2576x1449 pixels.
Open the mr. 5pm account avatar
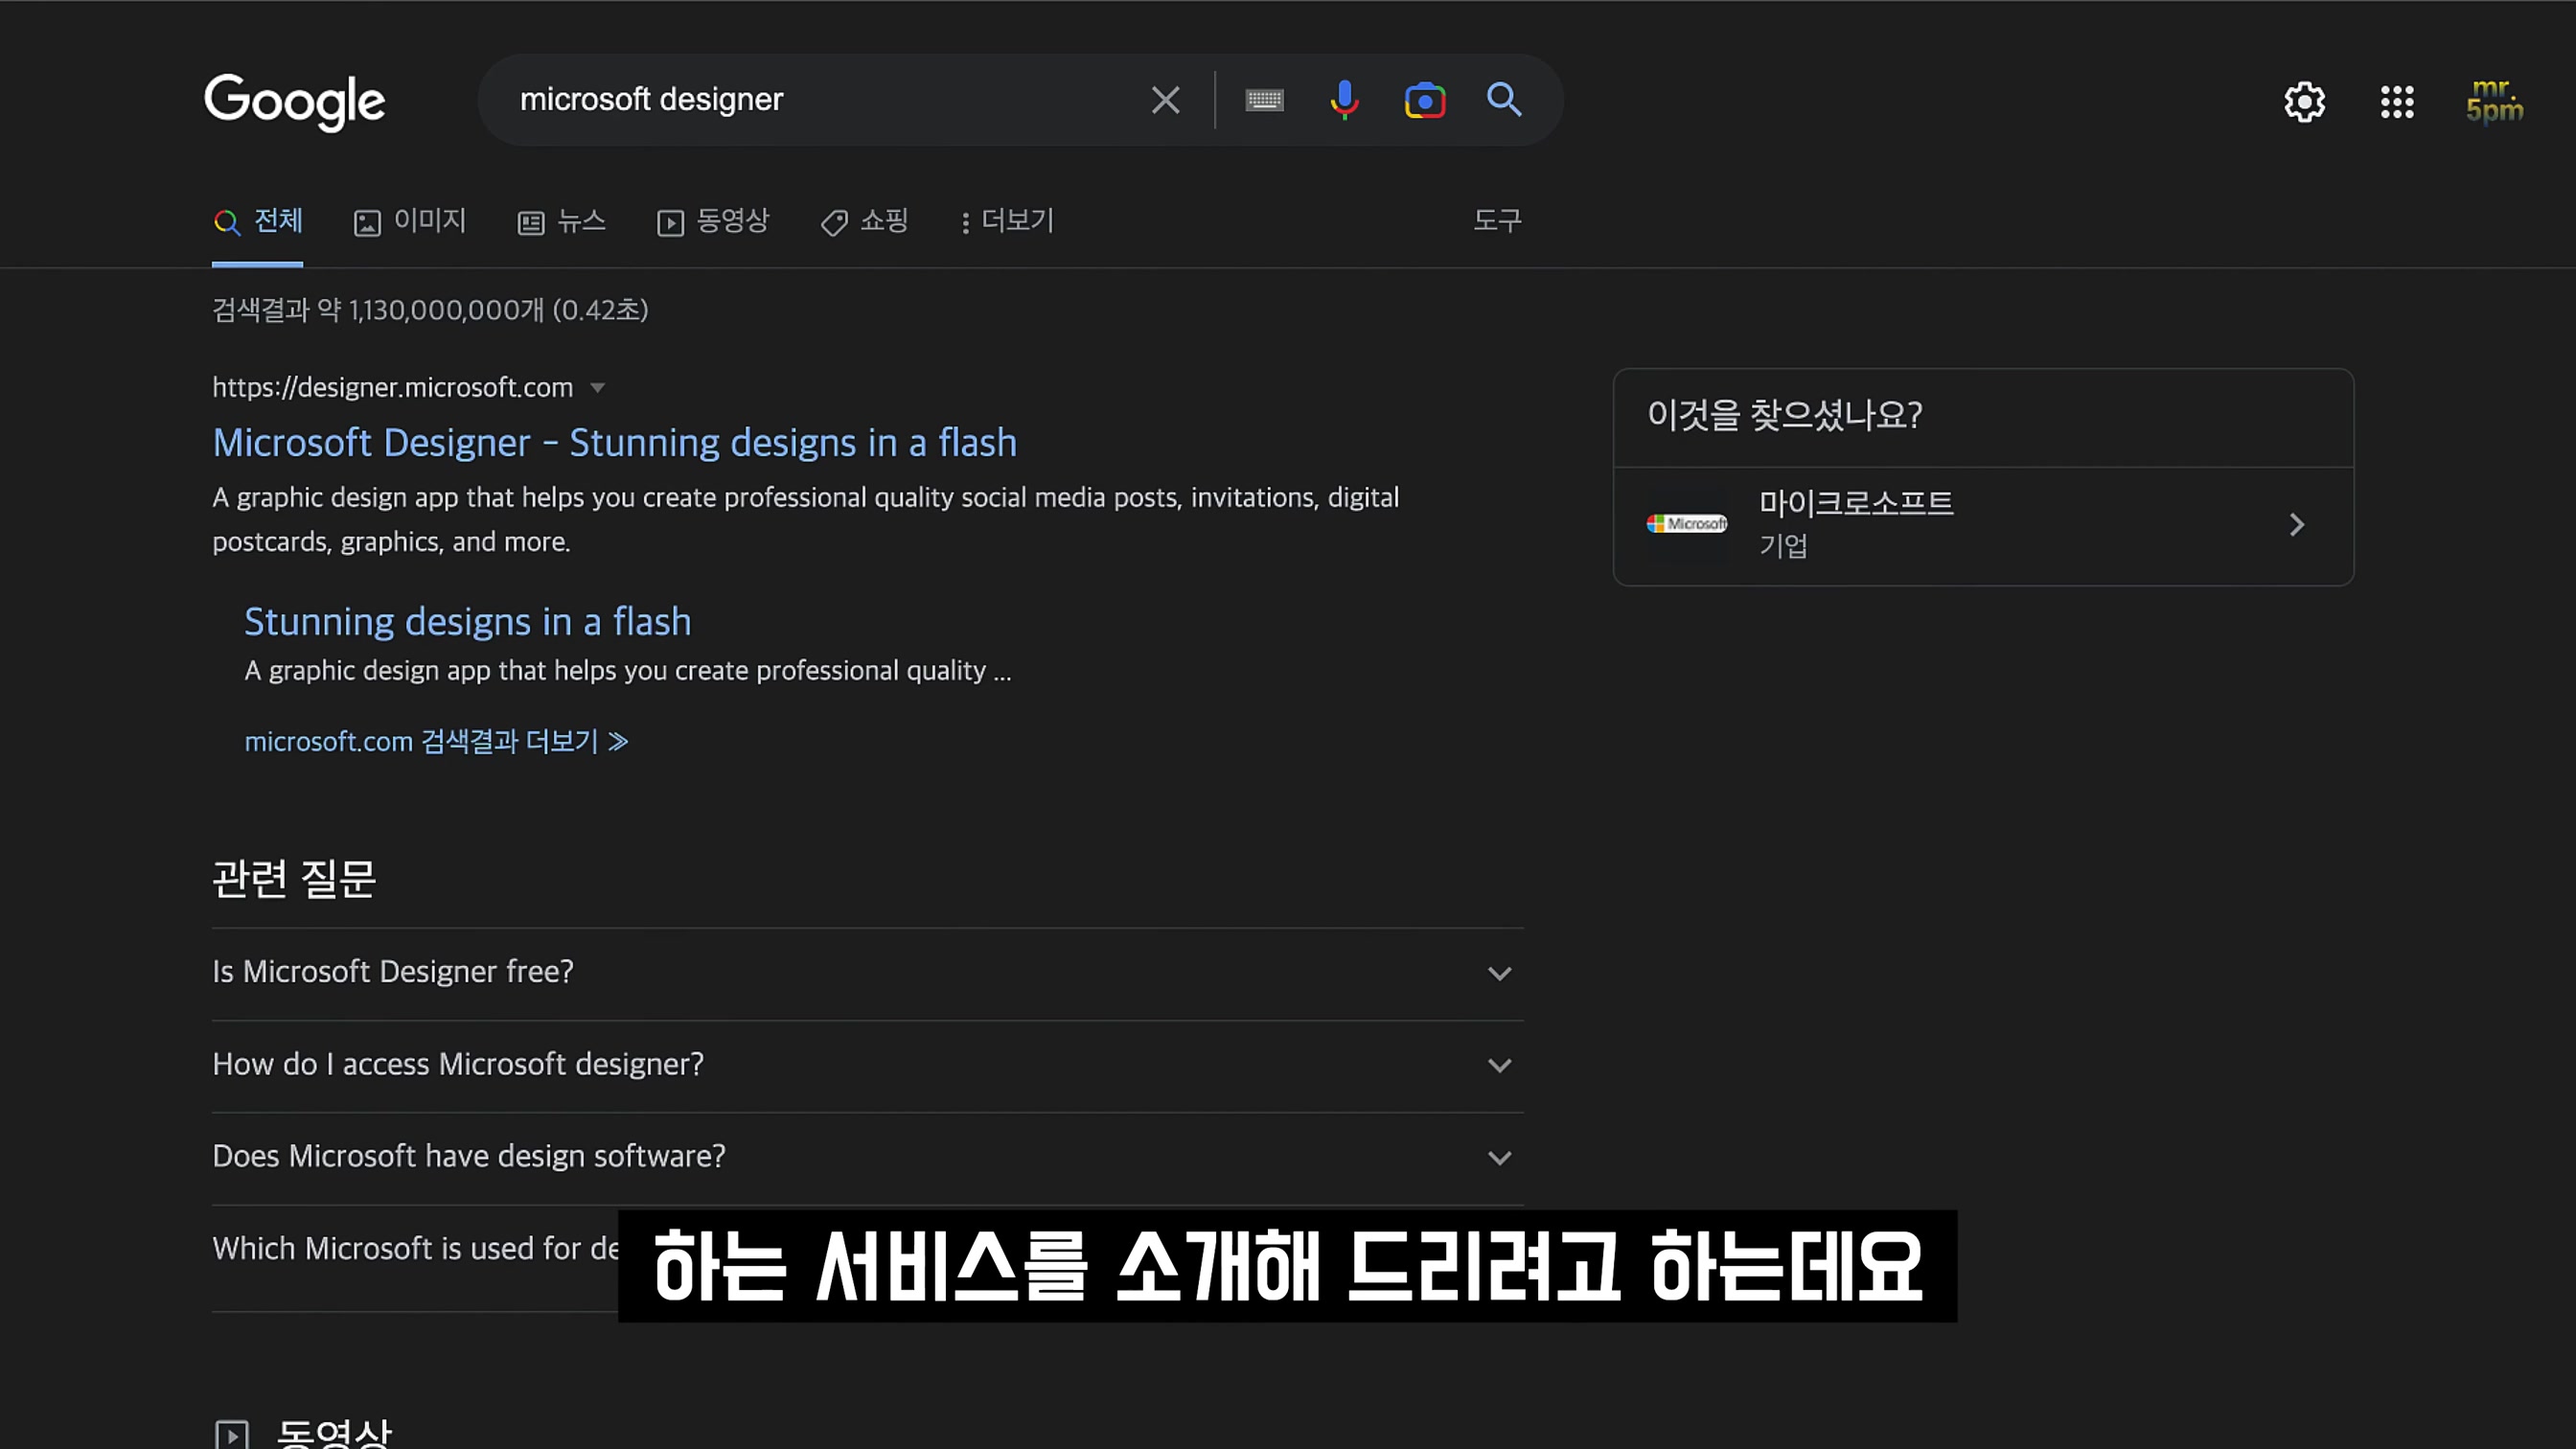point(2494,101)
